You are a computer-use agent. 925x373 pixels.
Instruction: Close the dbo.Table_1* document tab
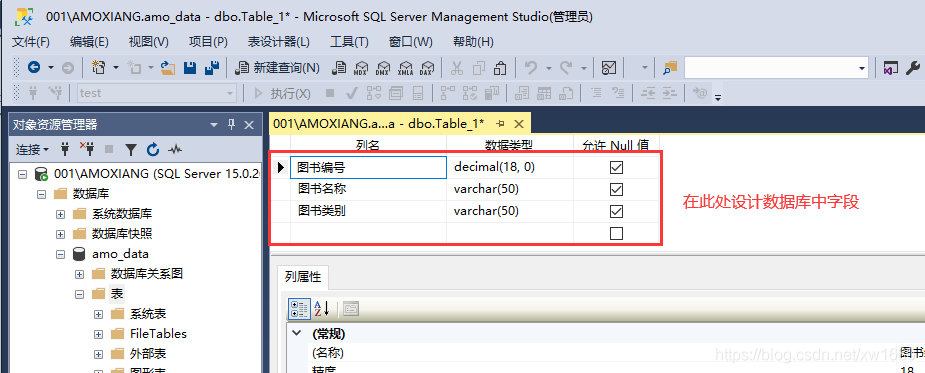pyautogui.click(x=519, y=124)
